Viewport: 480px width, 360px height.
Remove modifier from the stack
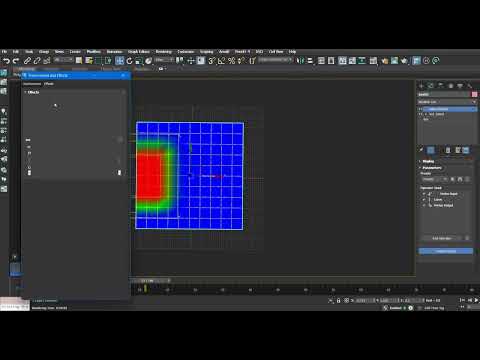(448, 150)
